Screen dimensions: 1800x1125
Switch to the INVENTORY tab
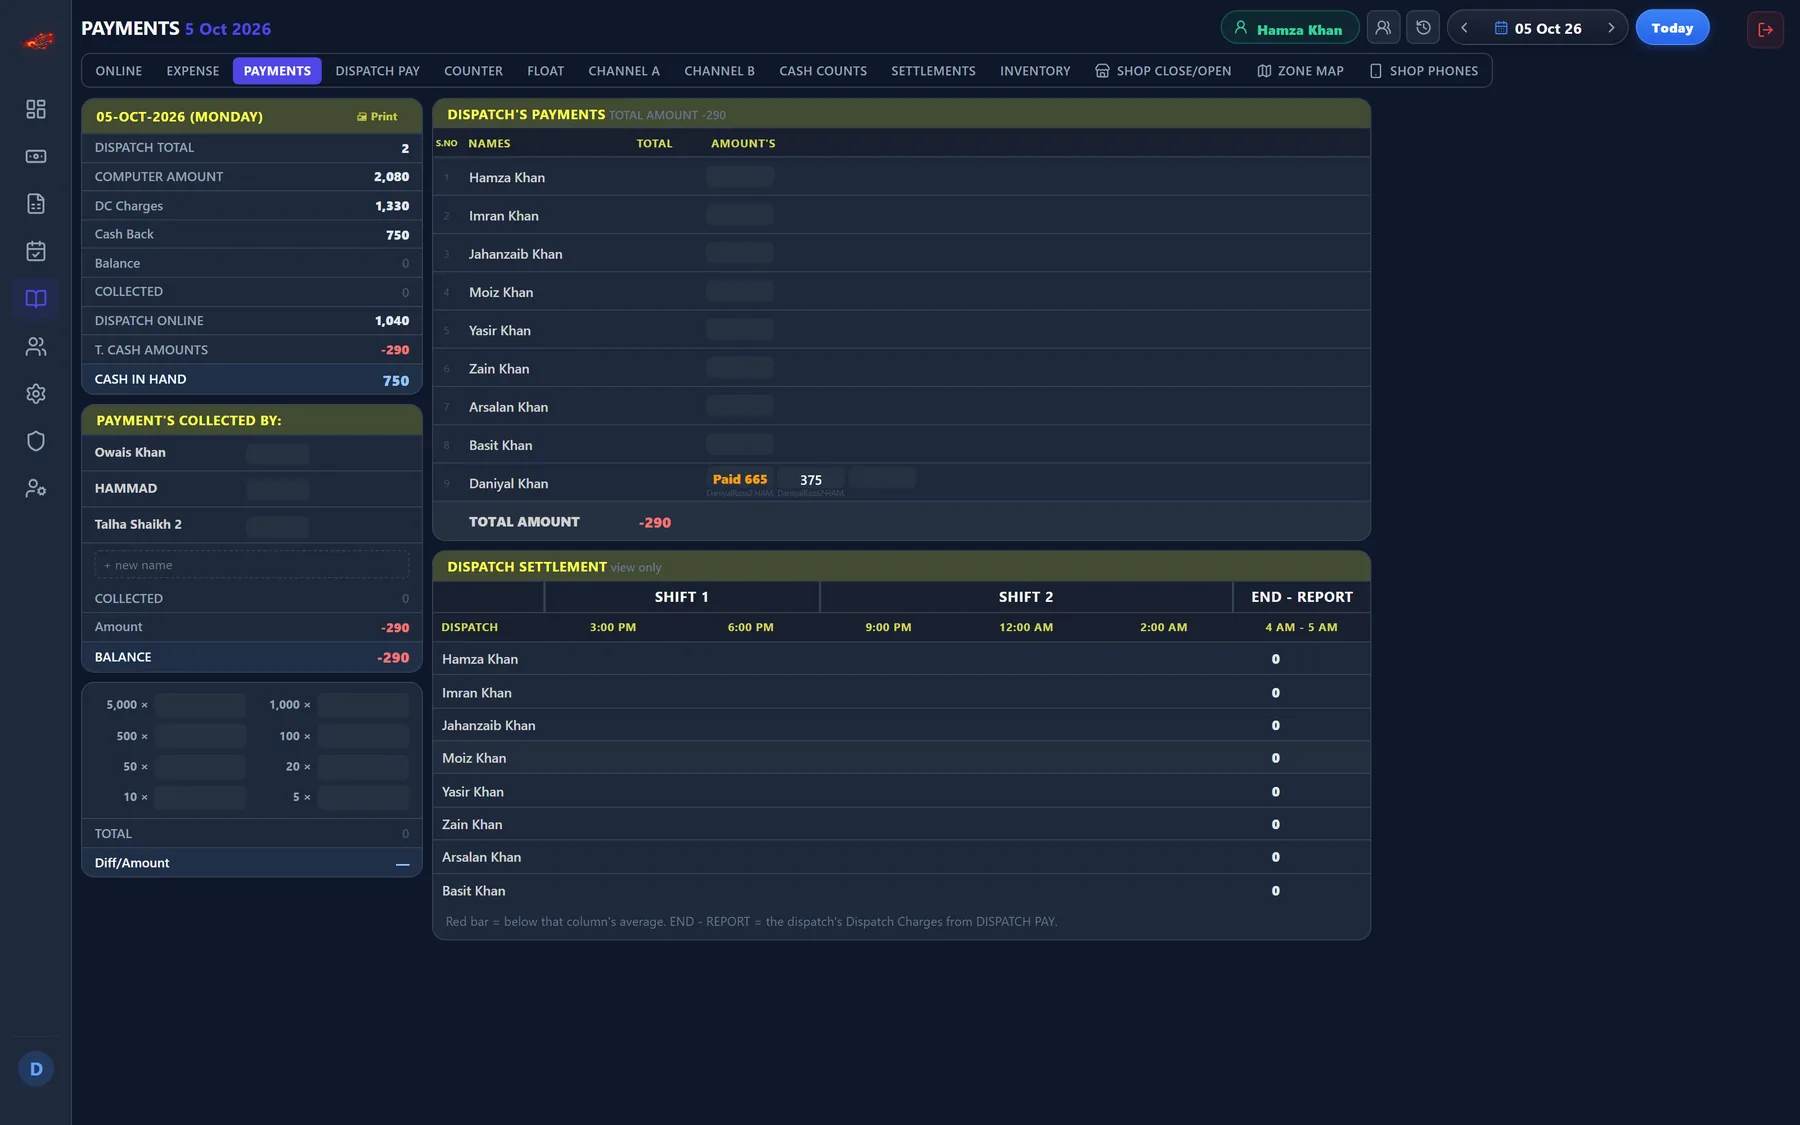tap(1035, 71)
